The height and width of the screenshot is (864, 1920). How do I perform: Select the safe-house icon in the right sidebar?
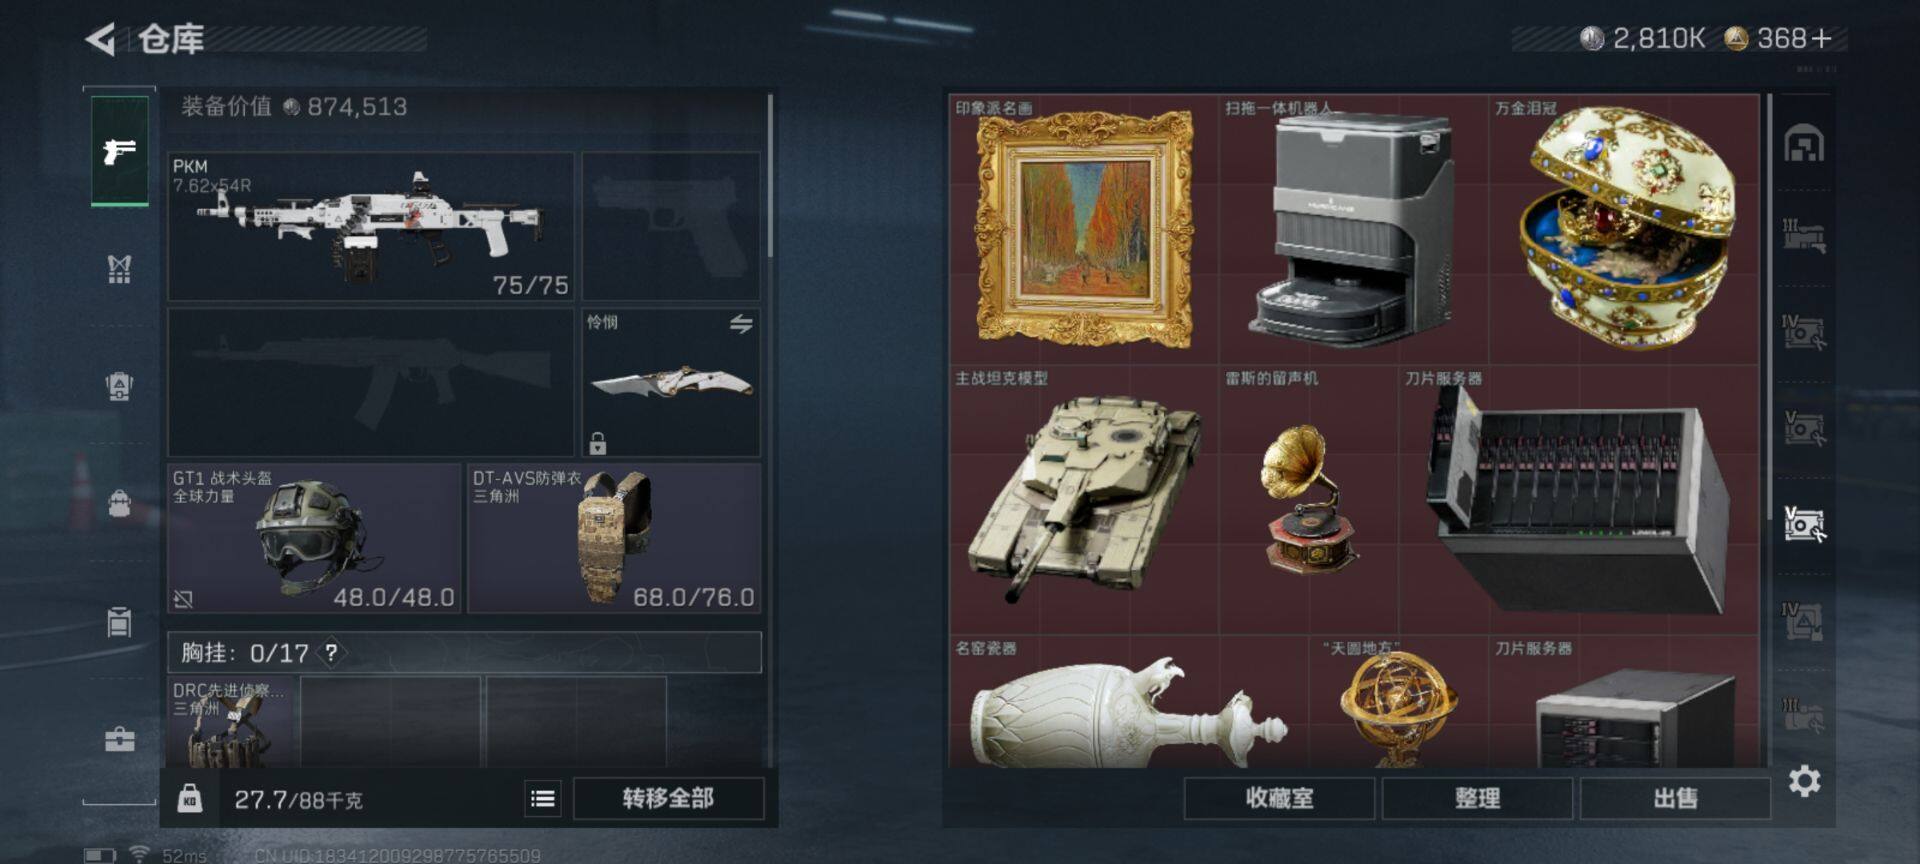point(1804,144)
